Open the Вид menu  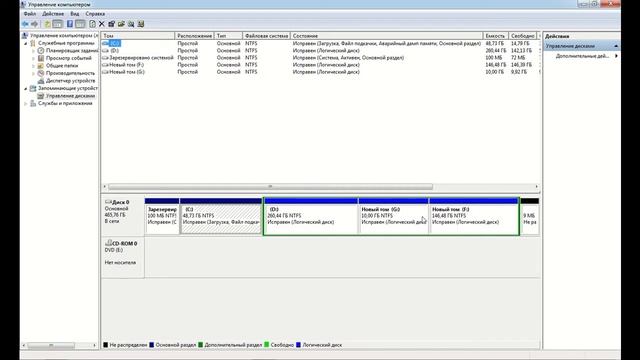click(75, 14)
